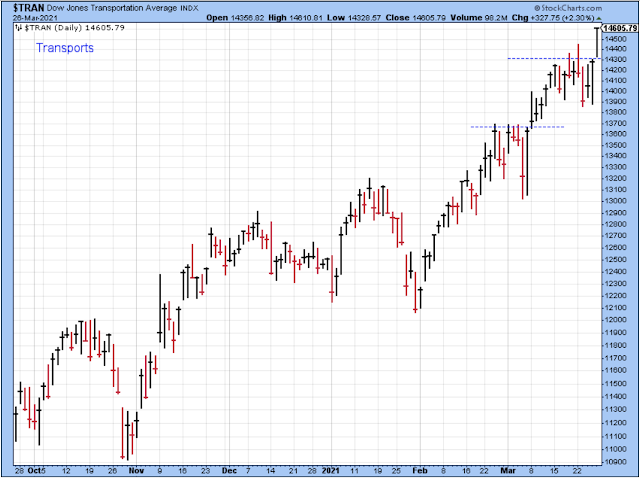This screenshot has height=480, width=640.
Task: Click the 'Nov' label on the date axis
Action: [x=136, y=471]
